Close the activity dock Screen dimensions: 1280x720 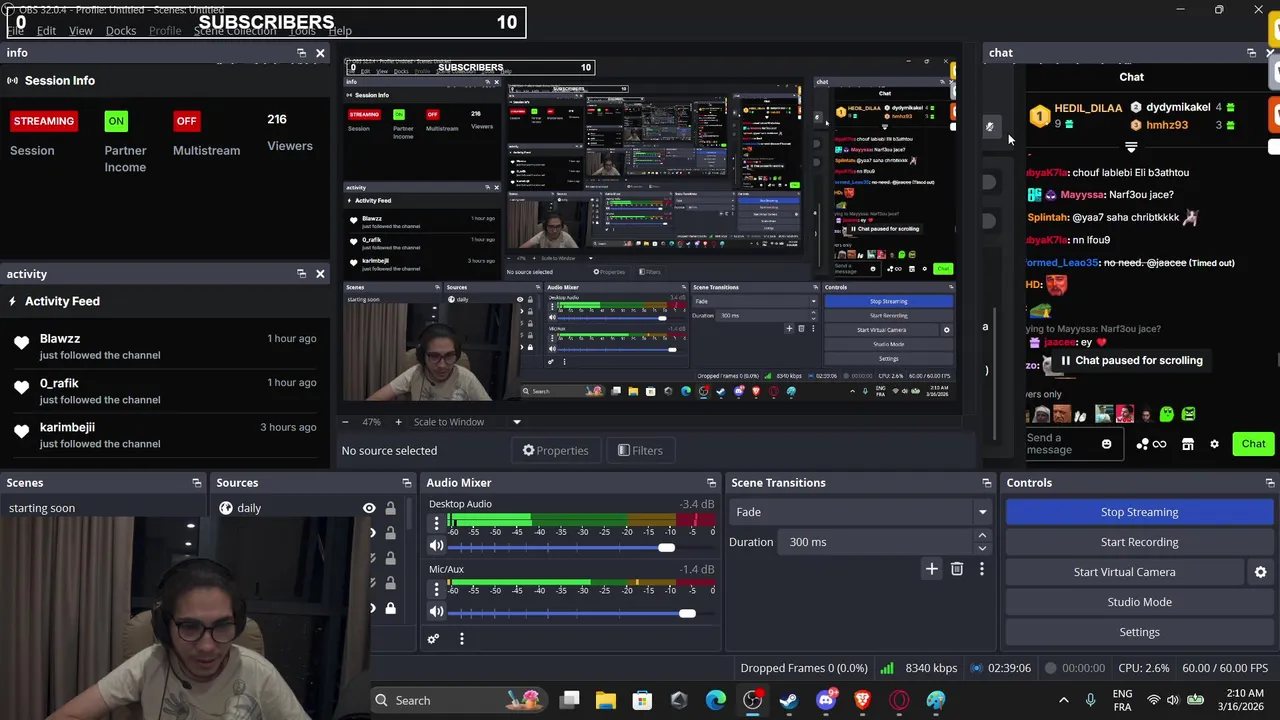(320, 274)
